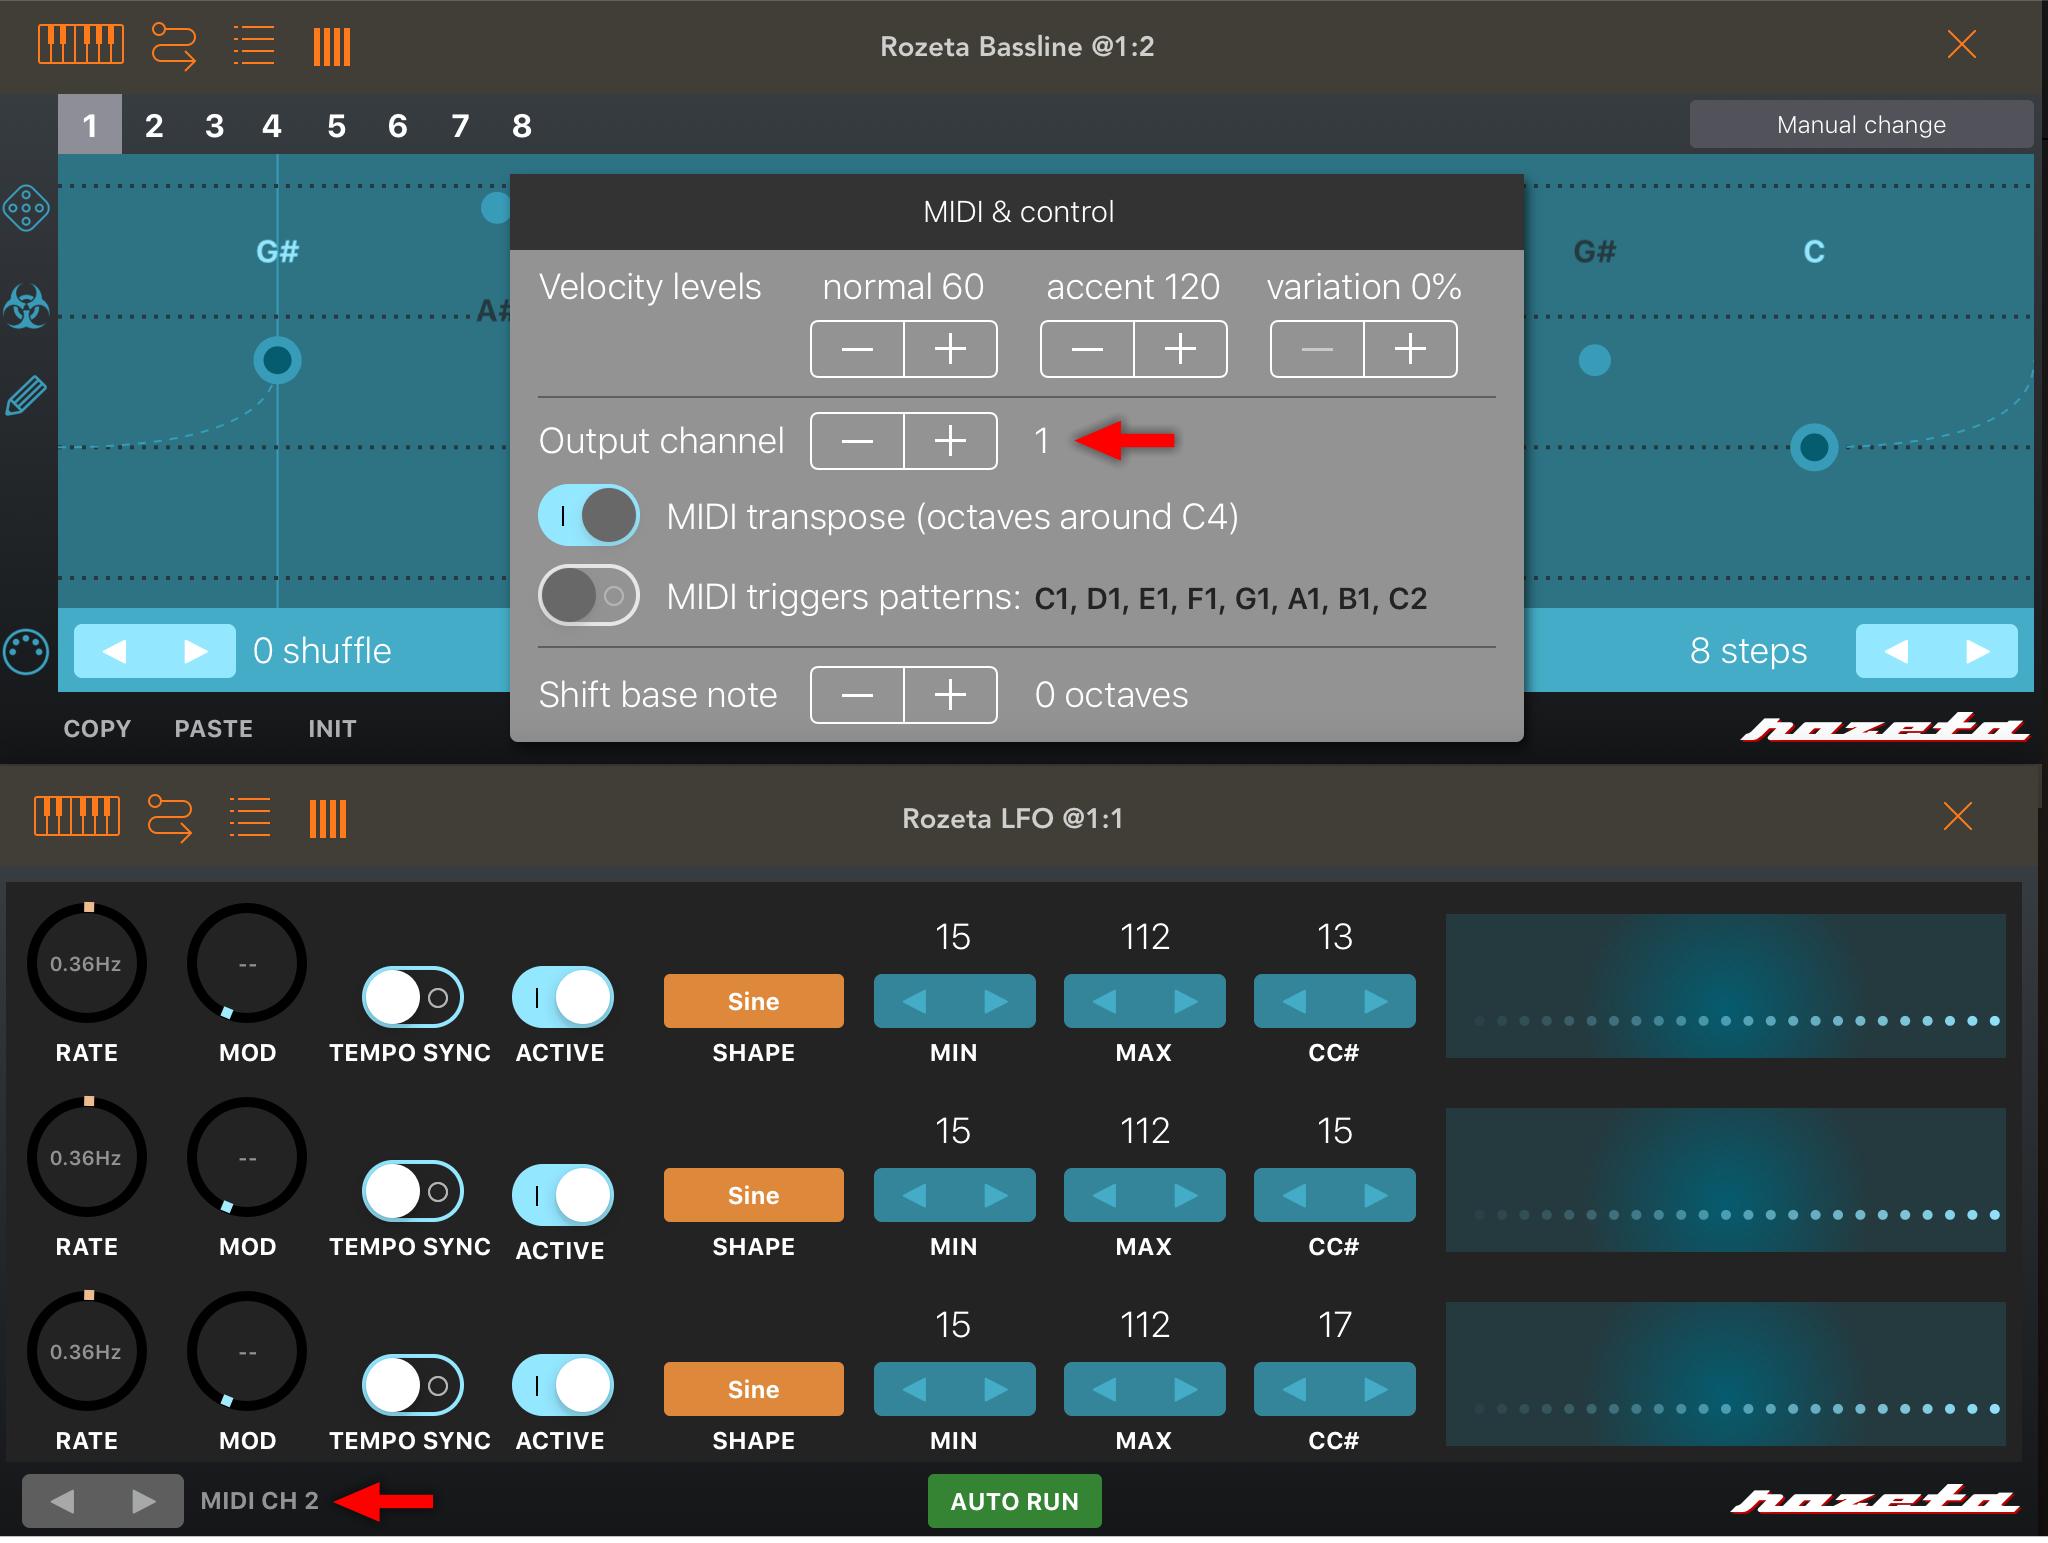Increase shift base note octaves

coord(950,695)
